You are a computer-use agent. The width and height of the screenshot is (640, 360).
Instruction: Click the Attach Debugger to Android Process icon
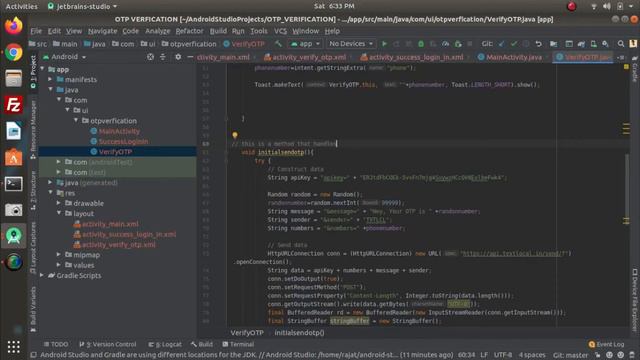(x=458, y=44)
